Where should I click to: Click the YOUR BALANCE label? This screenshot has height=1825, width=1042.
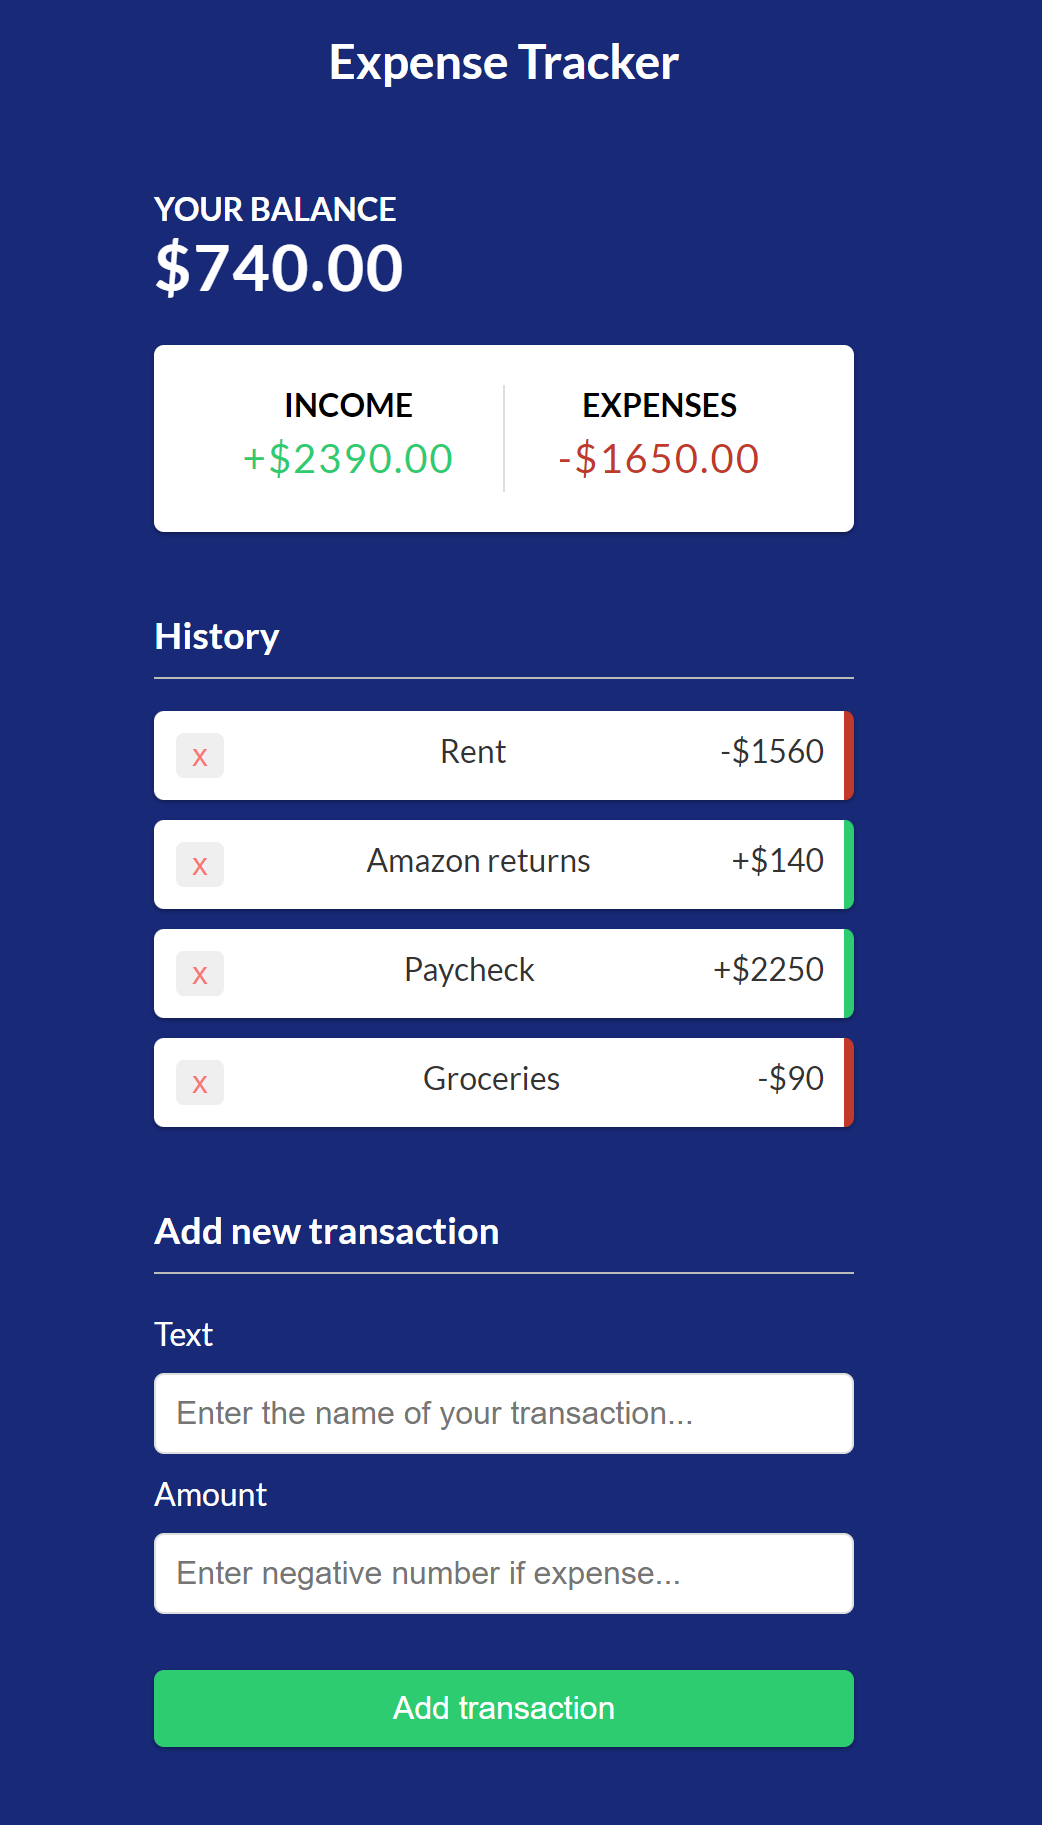[275, 210]
